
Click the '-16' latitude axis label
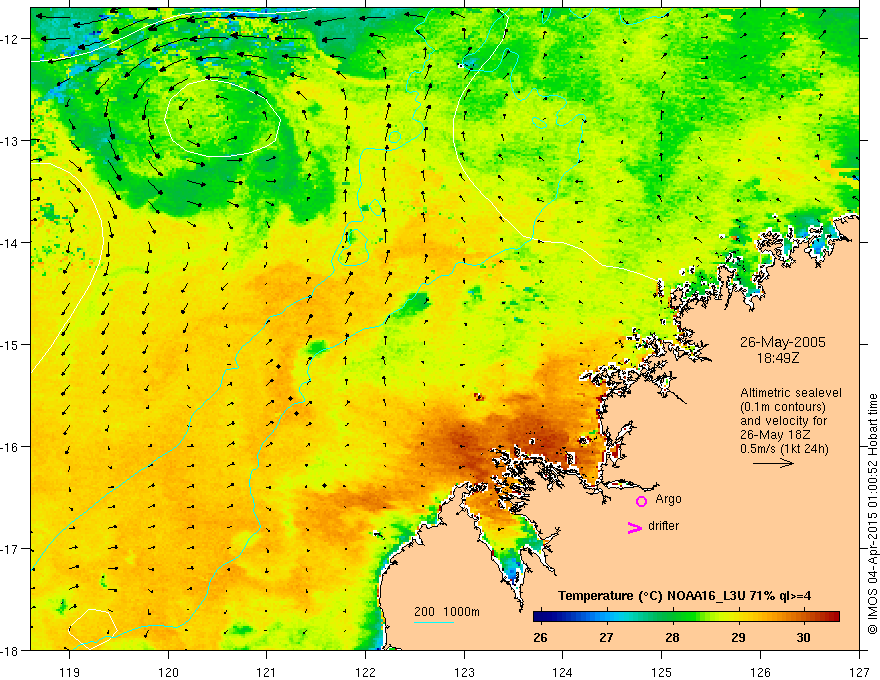coord(11,447)
